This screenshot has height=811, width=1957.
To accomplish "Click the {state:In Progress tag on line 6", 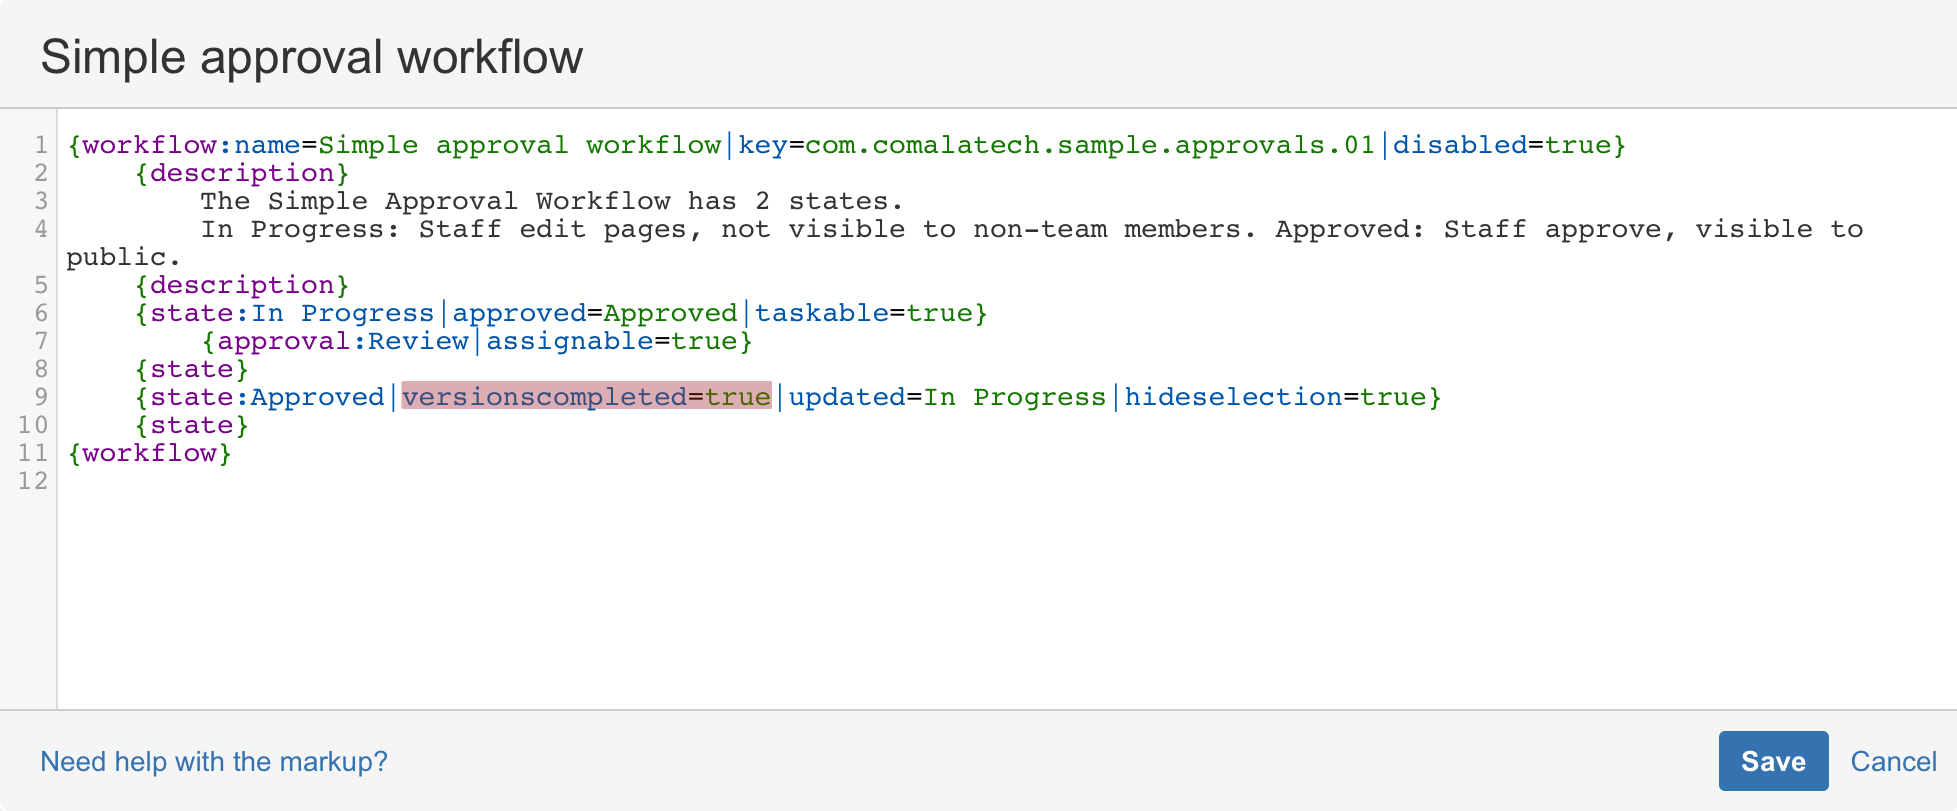I will (x=284, y=313).
